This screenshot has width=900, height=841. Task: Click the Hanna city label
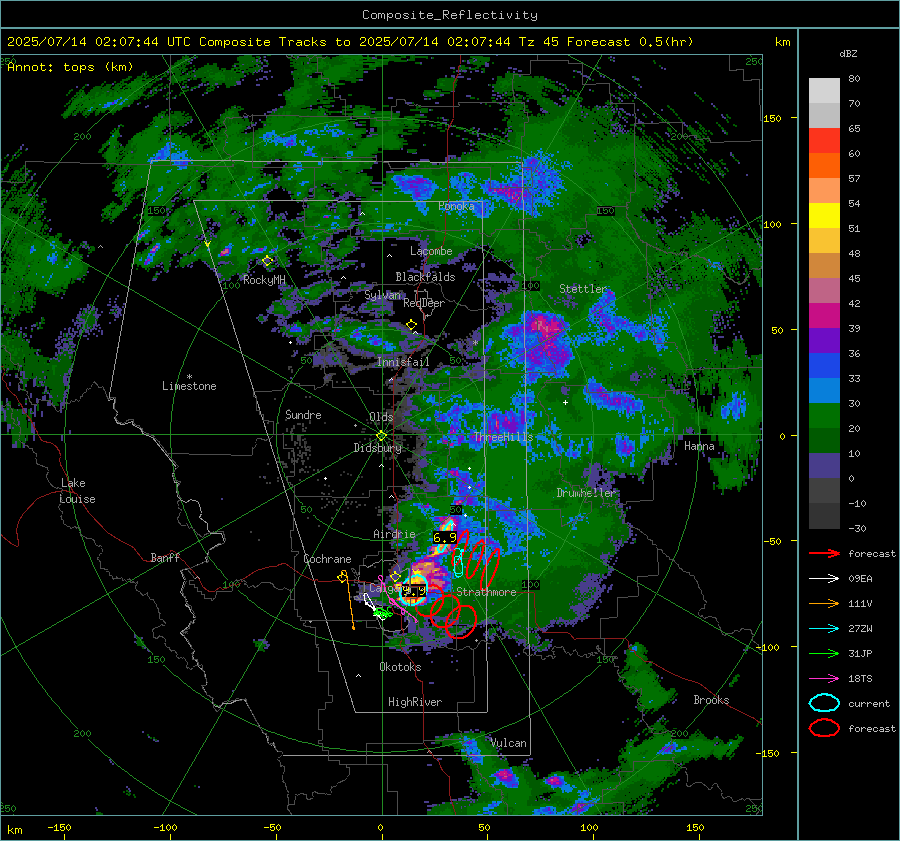coord(699,446)
